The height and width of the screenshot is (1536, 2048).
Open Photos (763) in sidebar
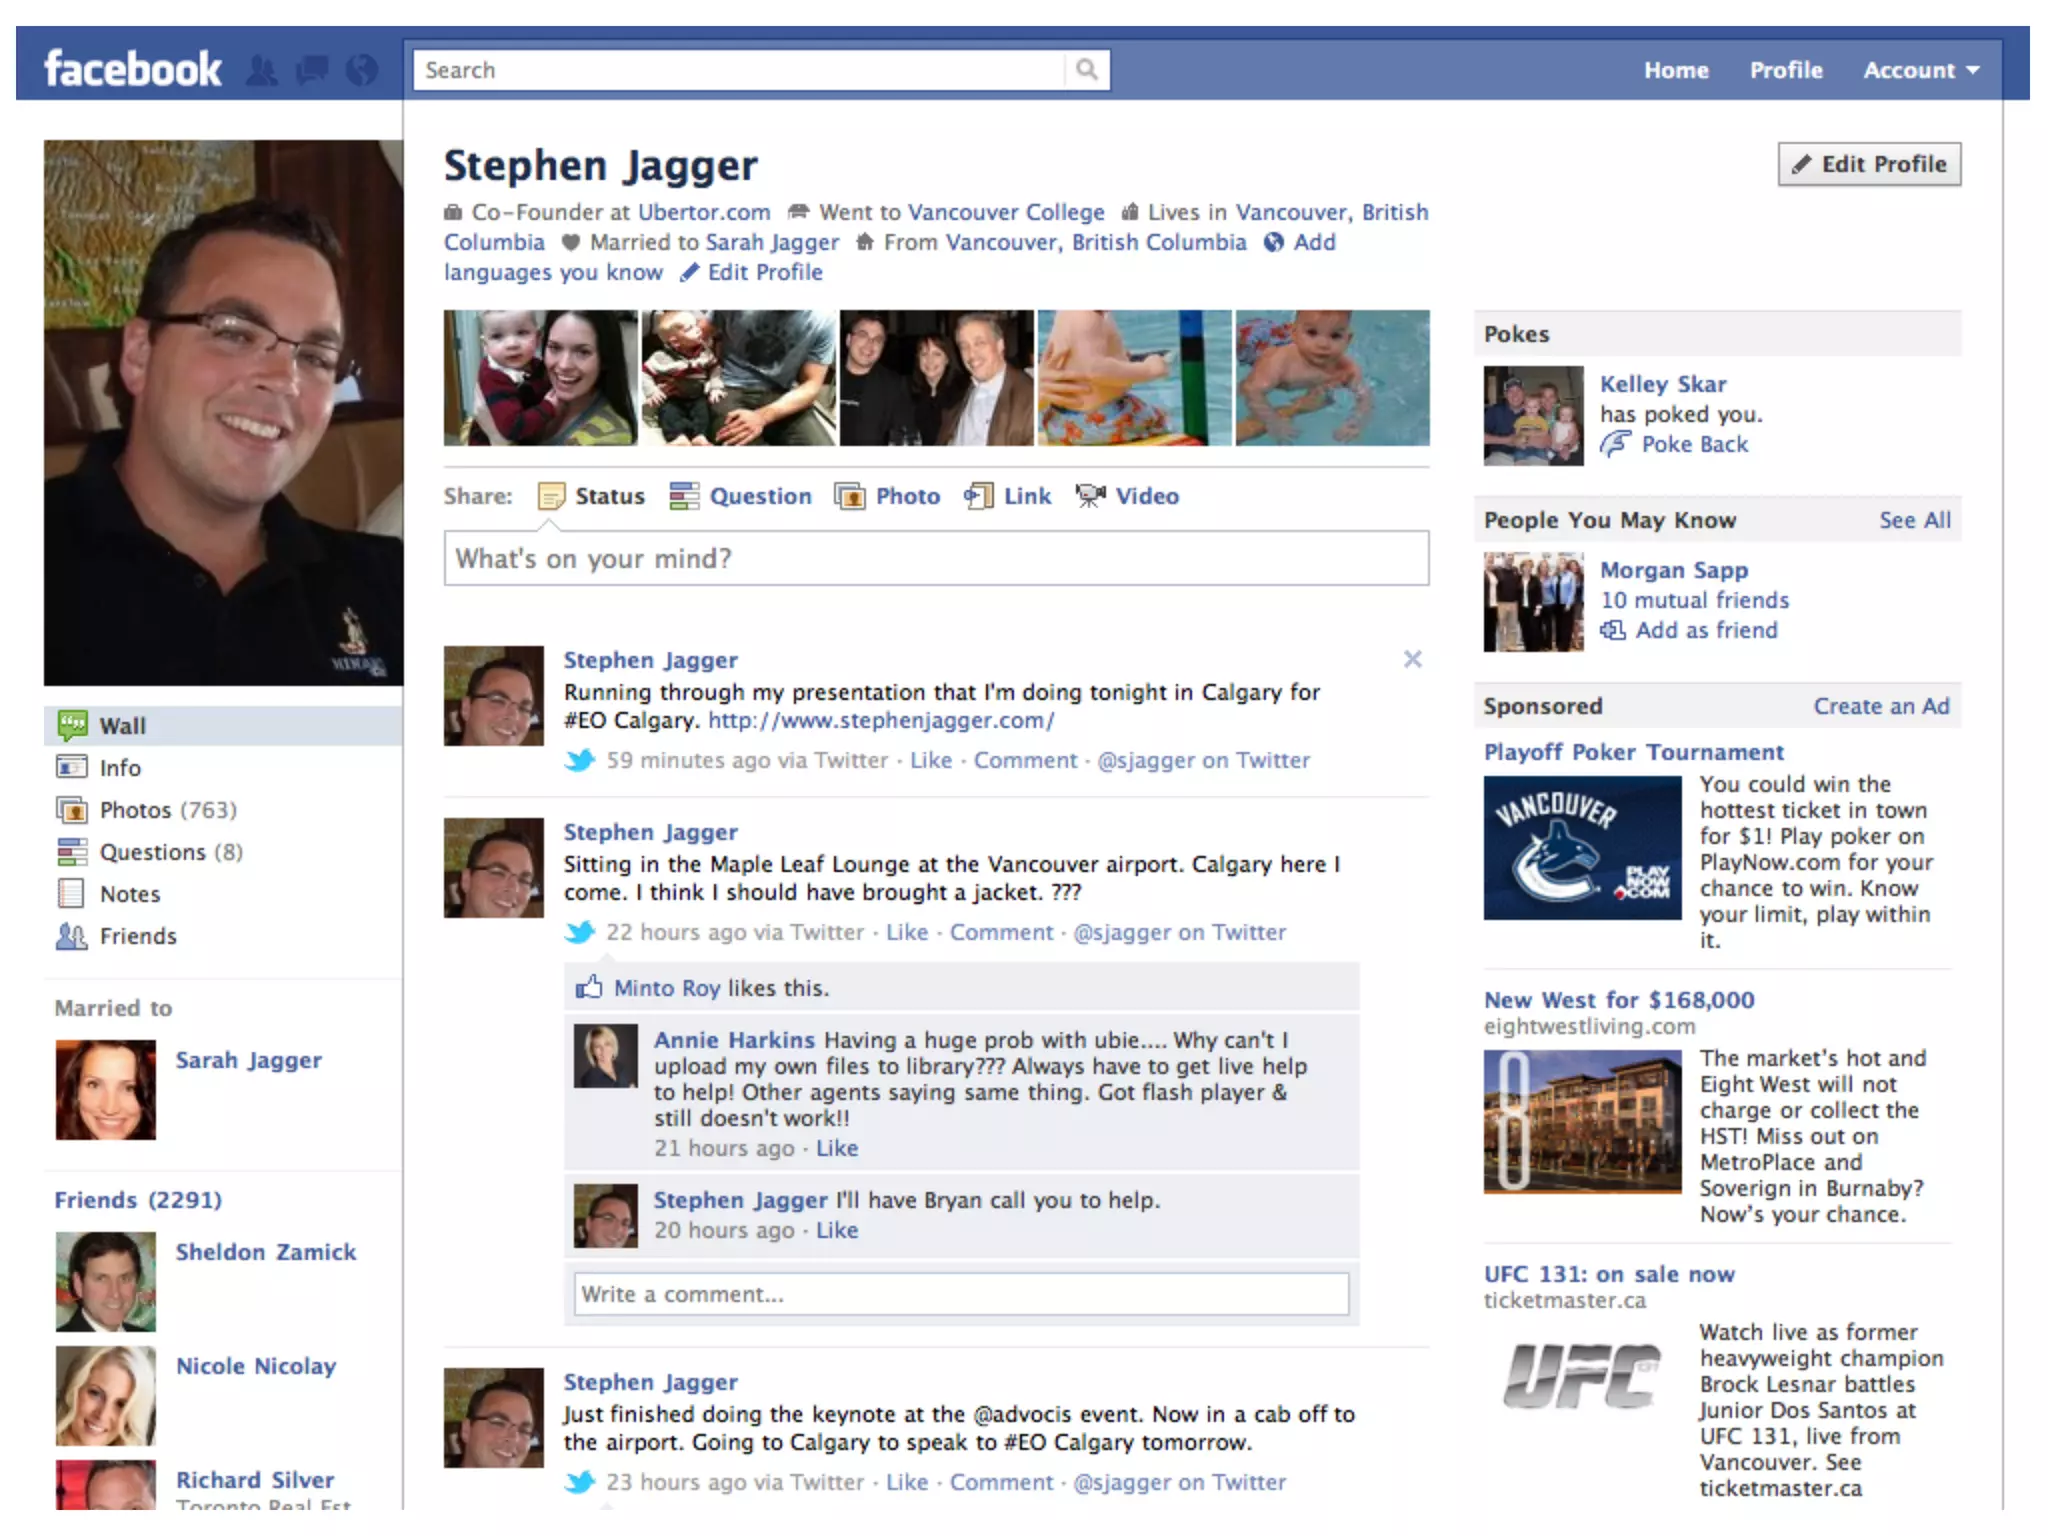point(167,810)
